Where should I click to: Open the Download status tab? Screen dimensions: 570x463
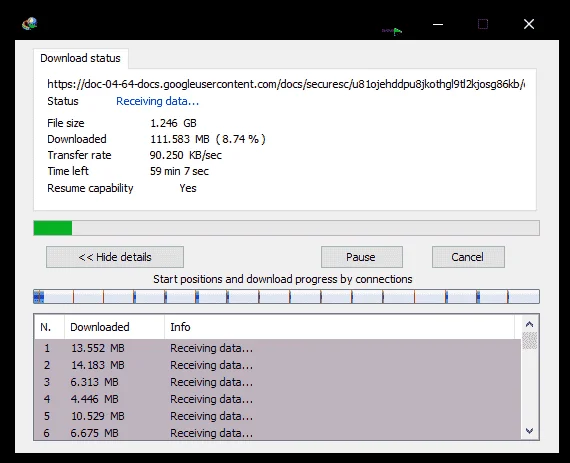tap(80, 58)
